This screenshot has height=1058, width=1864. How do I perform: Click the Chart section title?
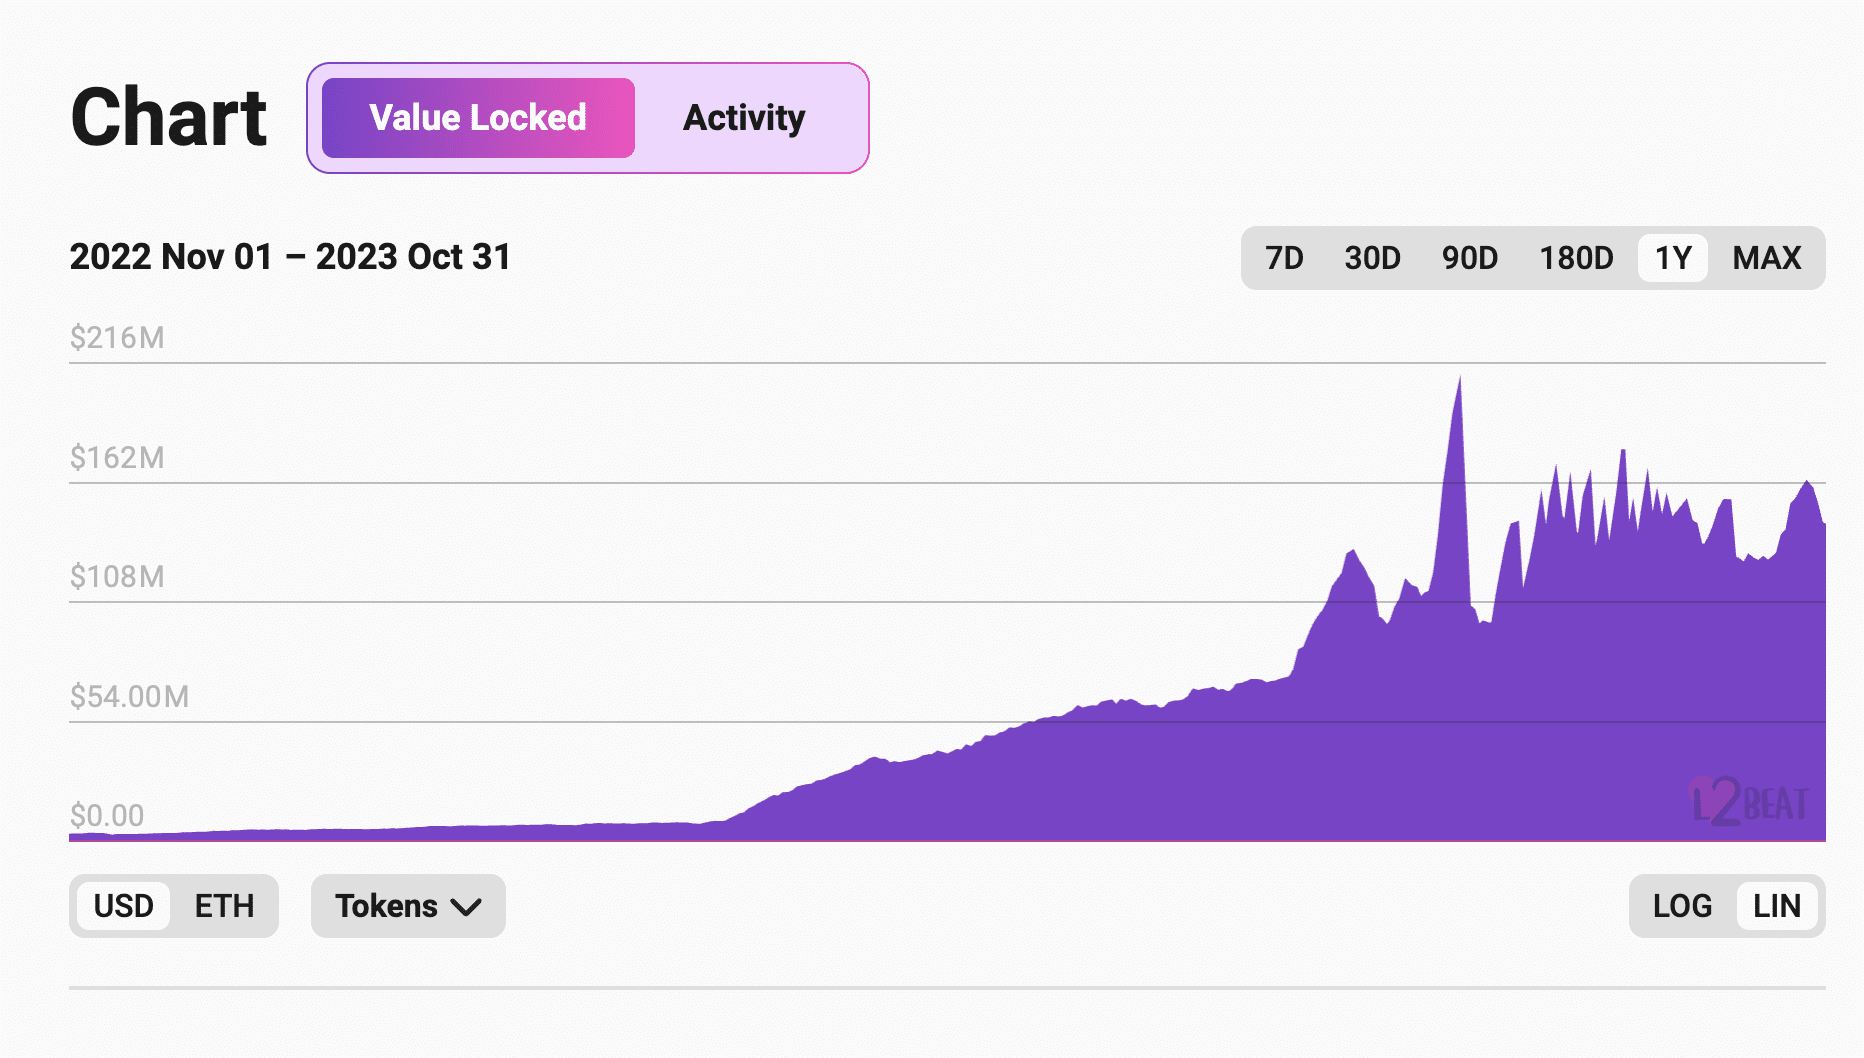169,117
